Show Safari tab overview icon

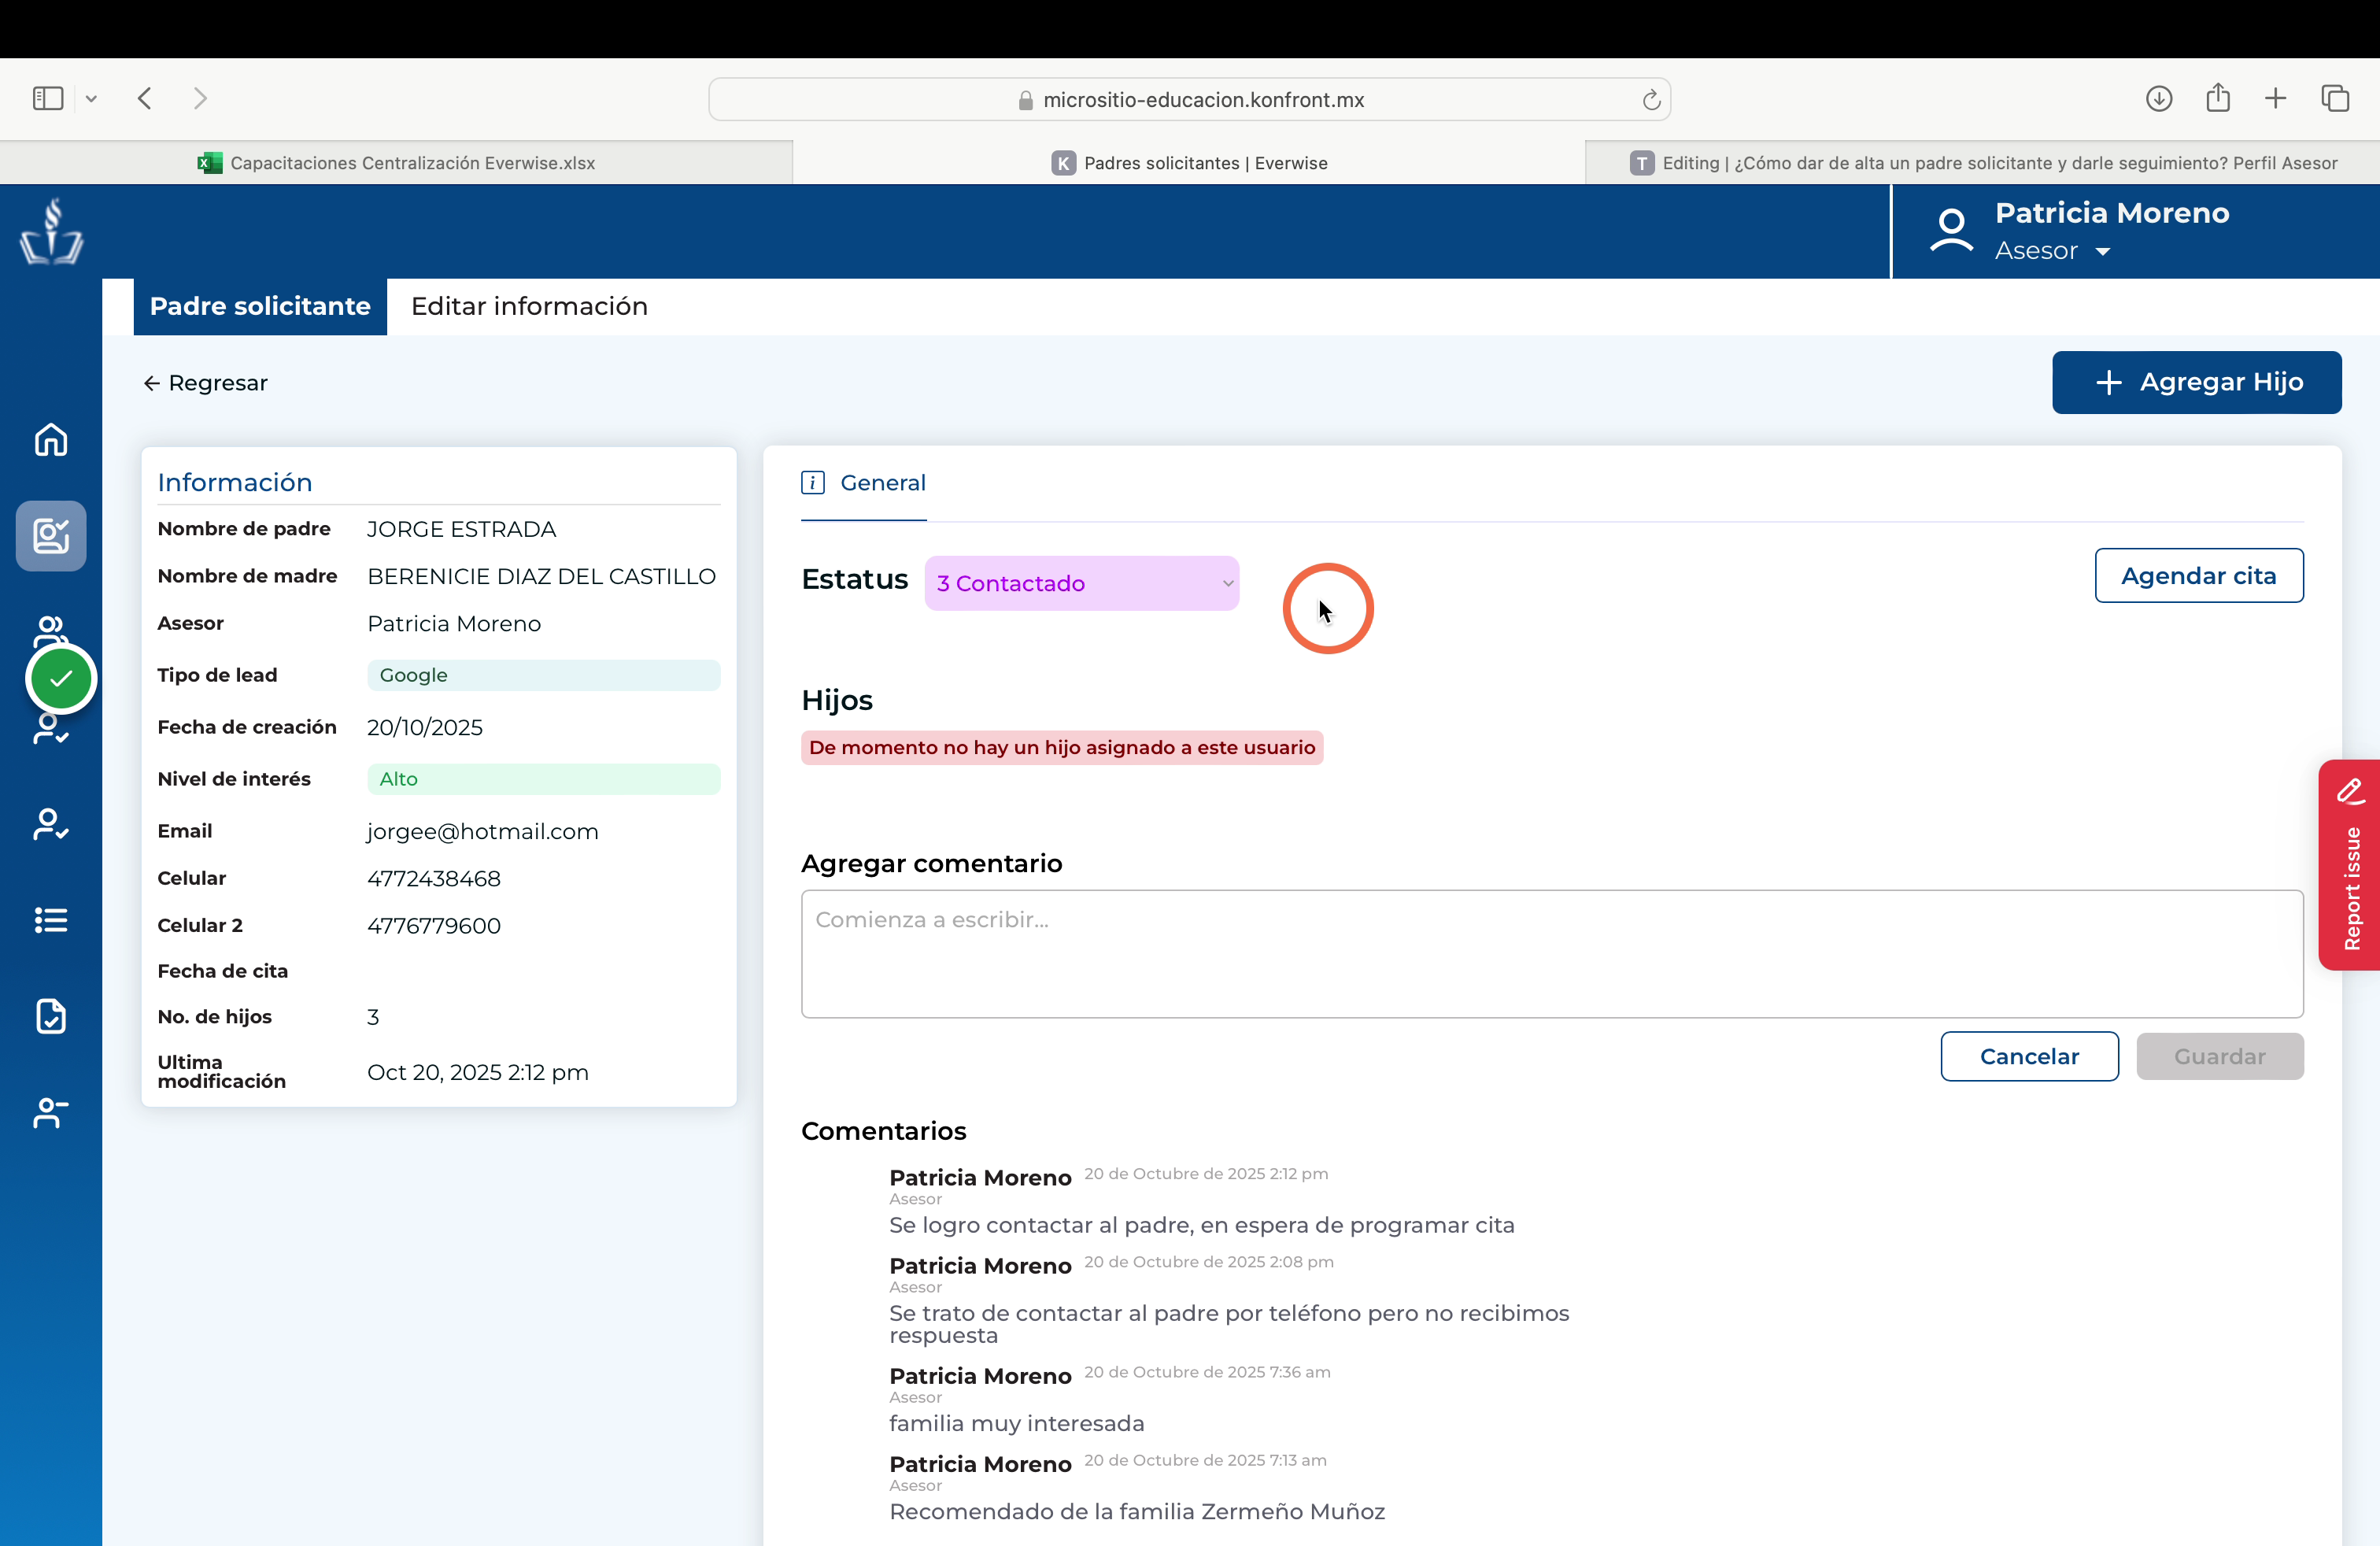coord(2335,98)
